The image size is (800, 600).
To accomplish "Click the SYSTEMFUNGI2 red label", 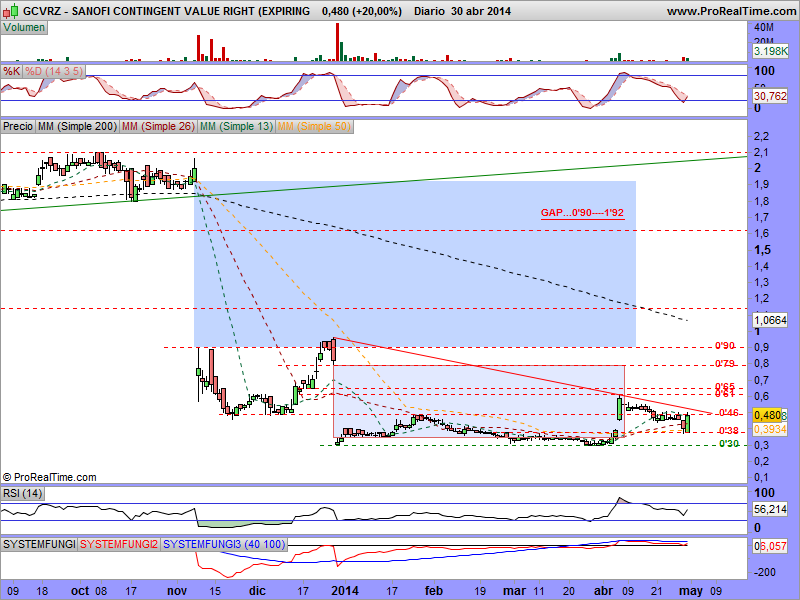I will (119, 544).
